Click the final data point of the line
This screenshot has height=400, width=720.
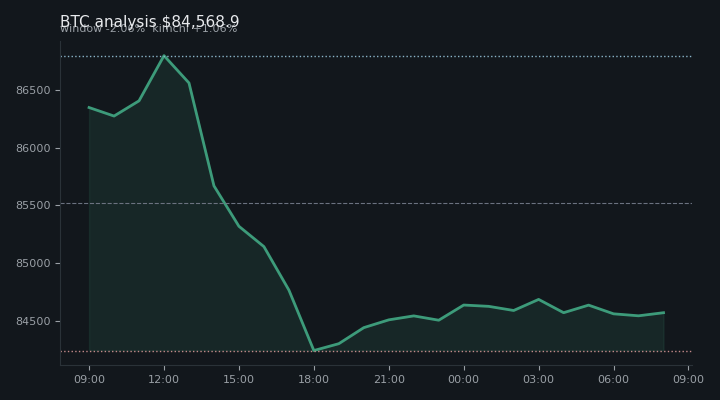click(x=664, y=313)
